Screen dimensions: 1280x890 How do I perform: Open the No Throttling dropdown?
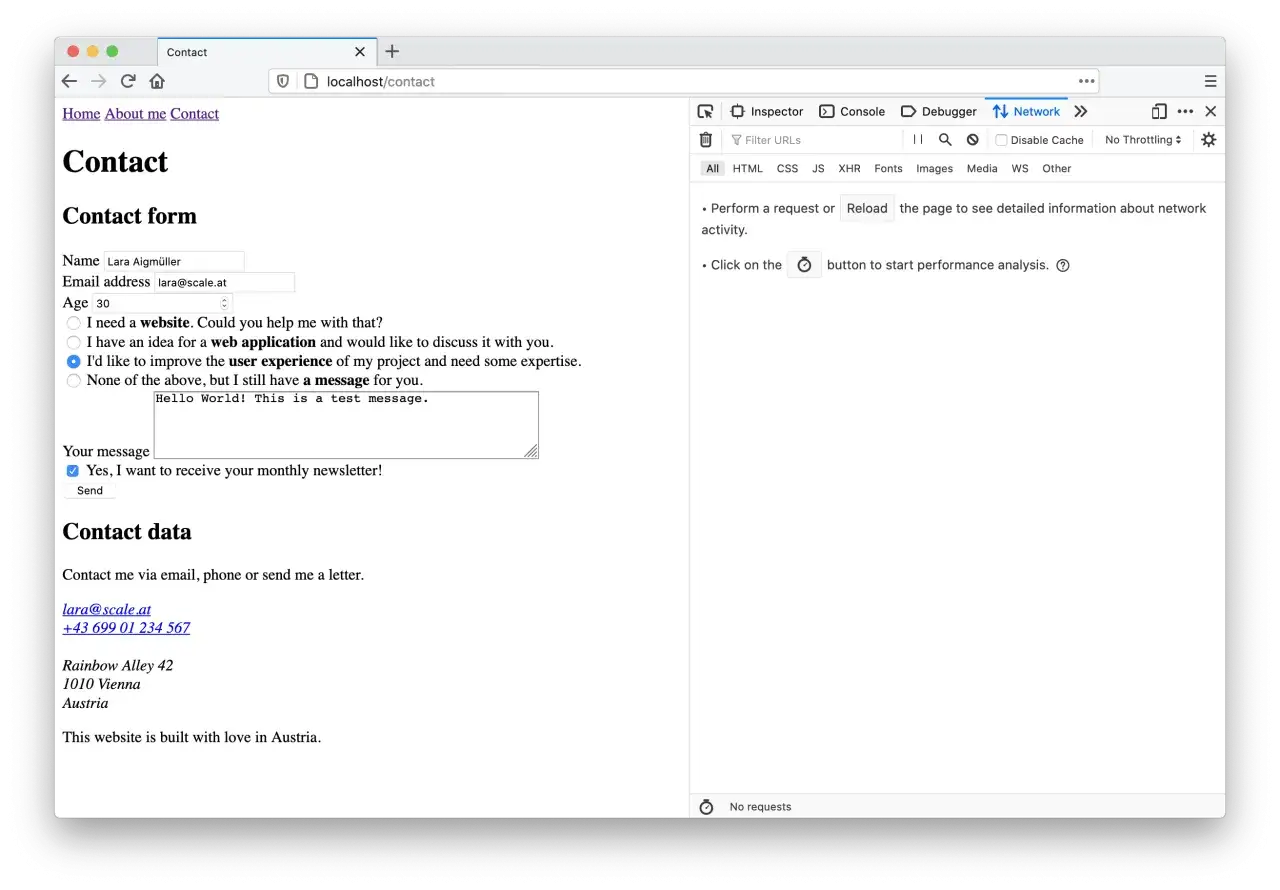pos(1143,140)
